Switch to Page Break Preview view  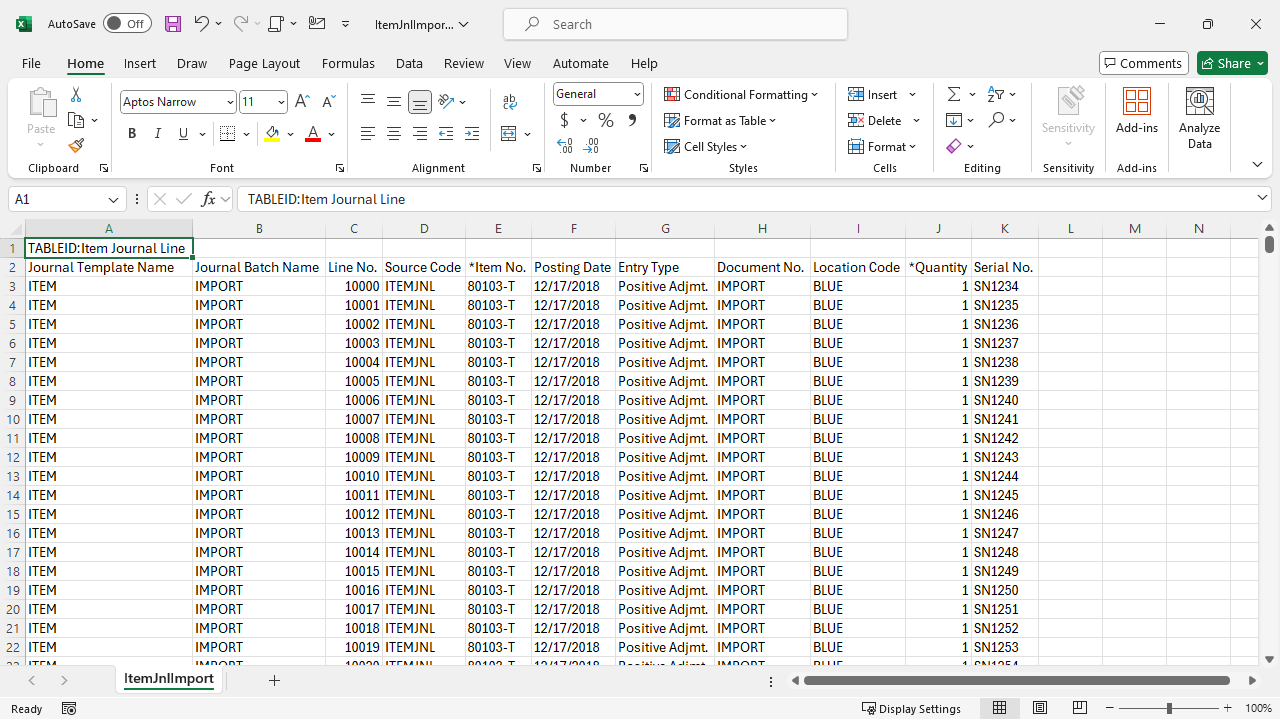click(x=1079, y=707)
